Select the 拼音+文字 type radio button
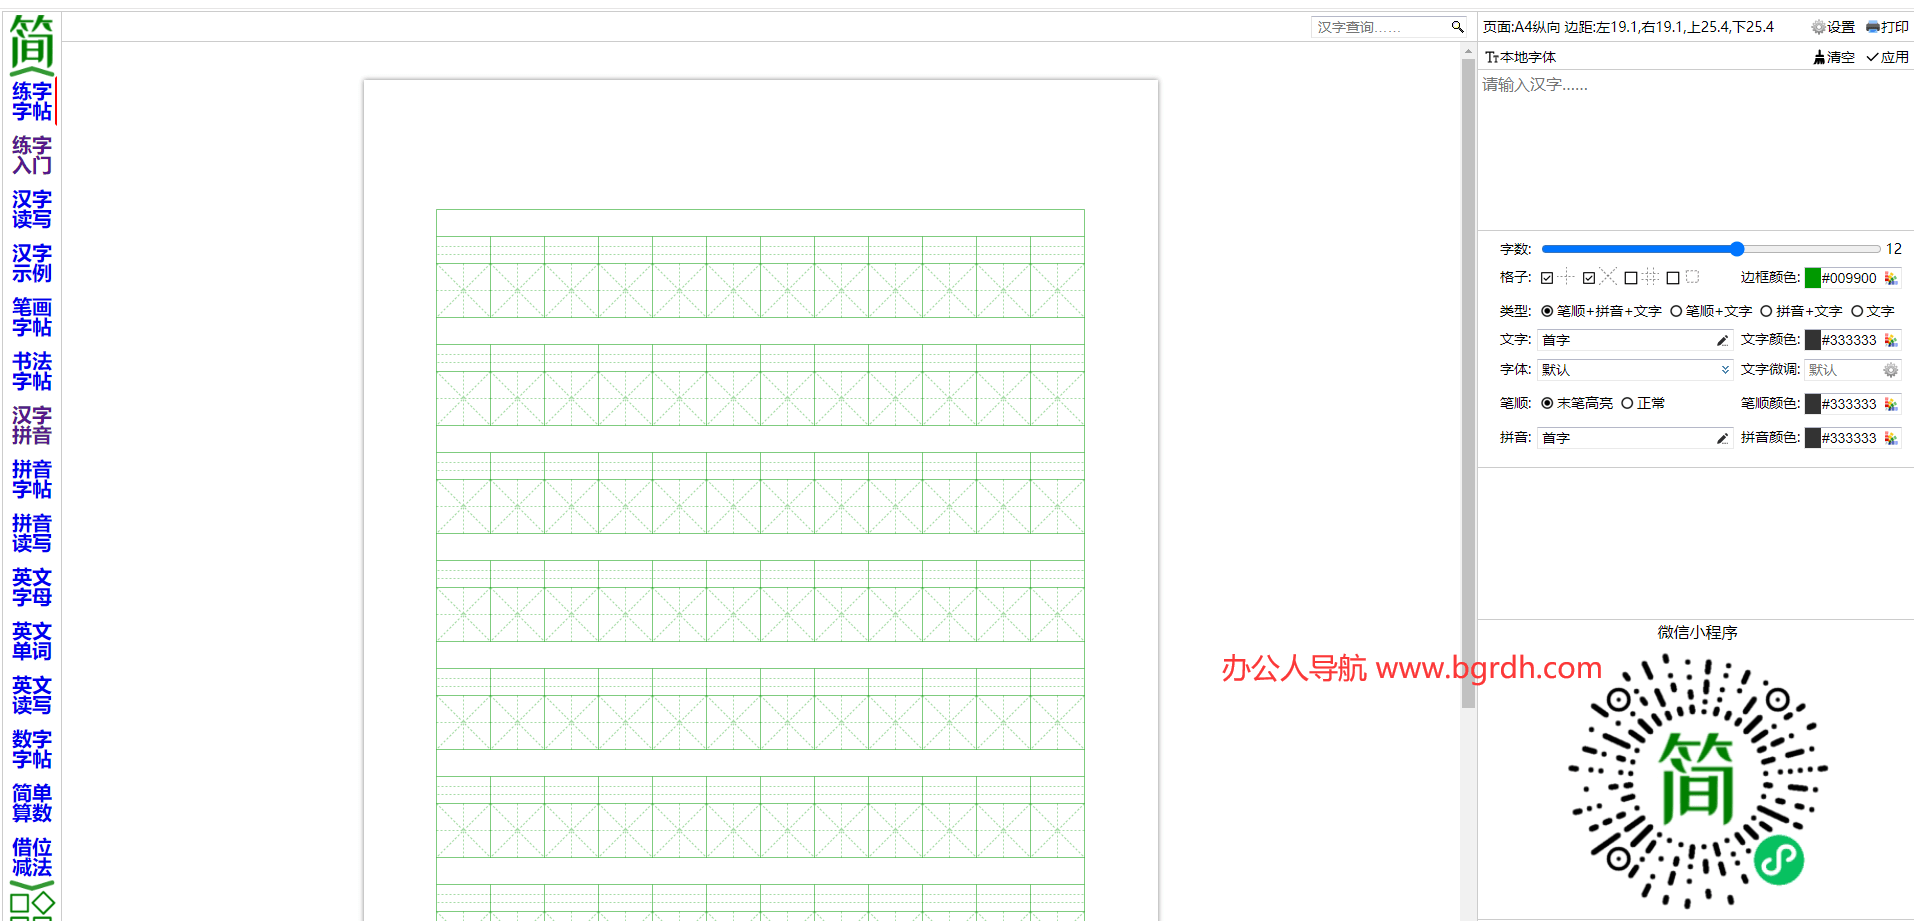 click(1766, 311)
